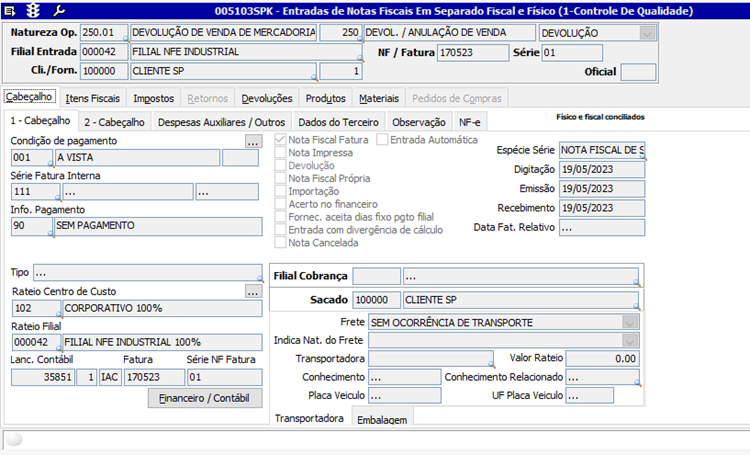Switch to the NF-e subtab
The height and width of the screenshot is (455, 750).
click(470, 122)
